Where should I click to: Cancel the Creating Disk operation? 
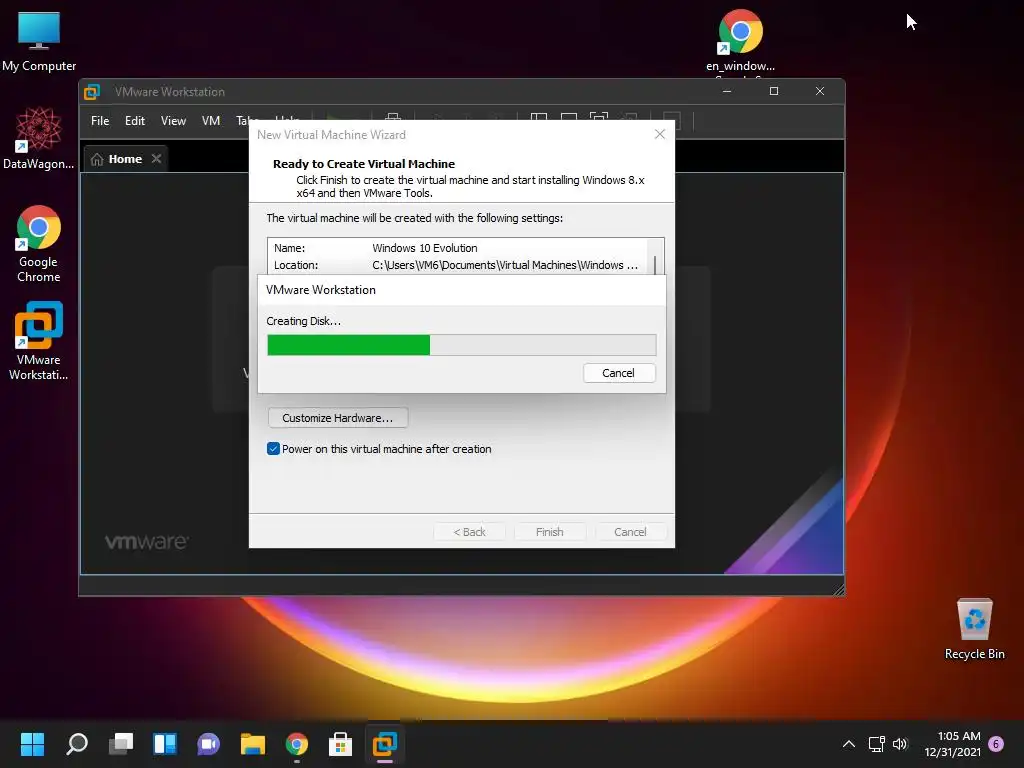[618, 373]
